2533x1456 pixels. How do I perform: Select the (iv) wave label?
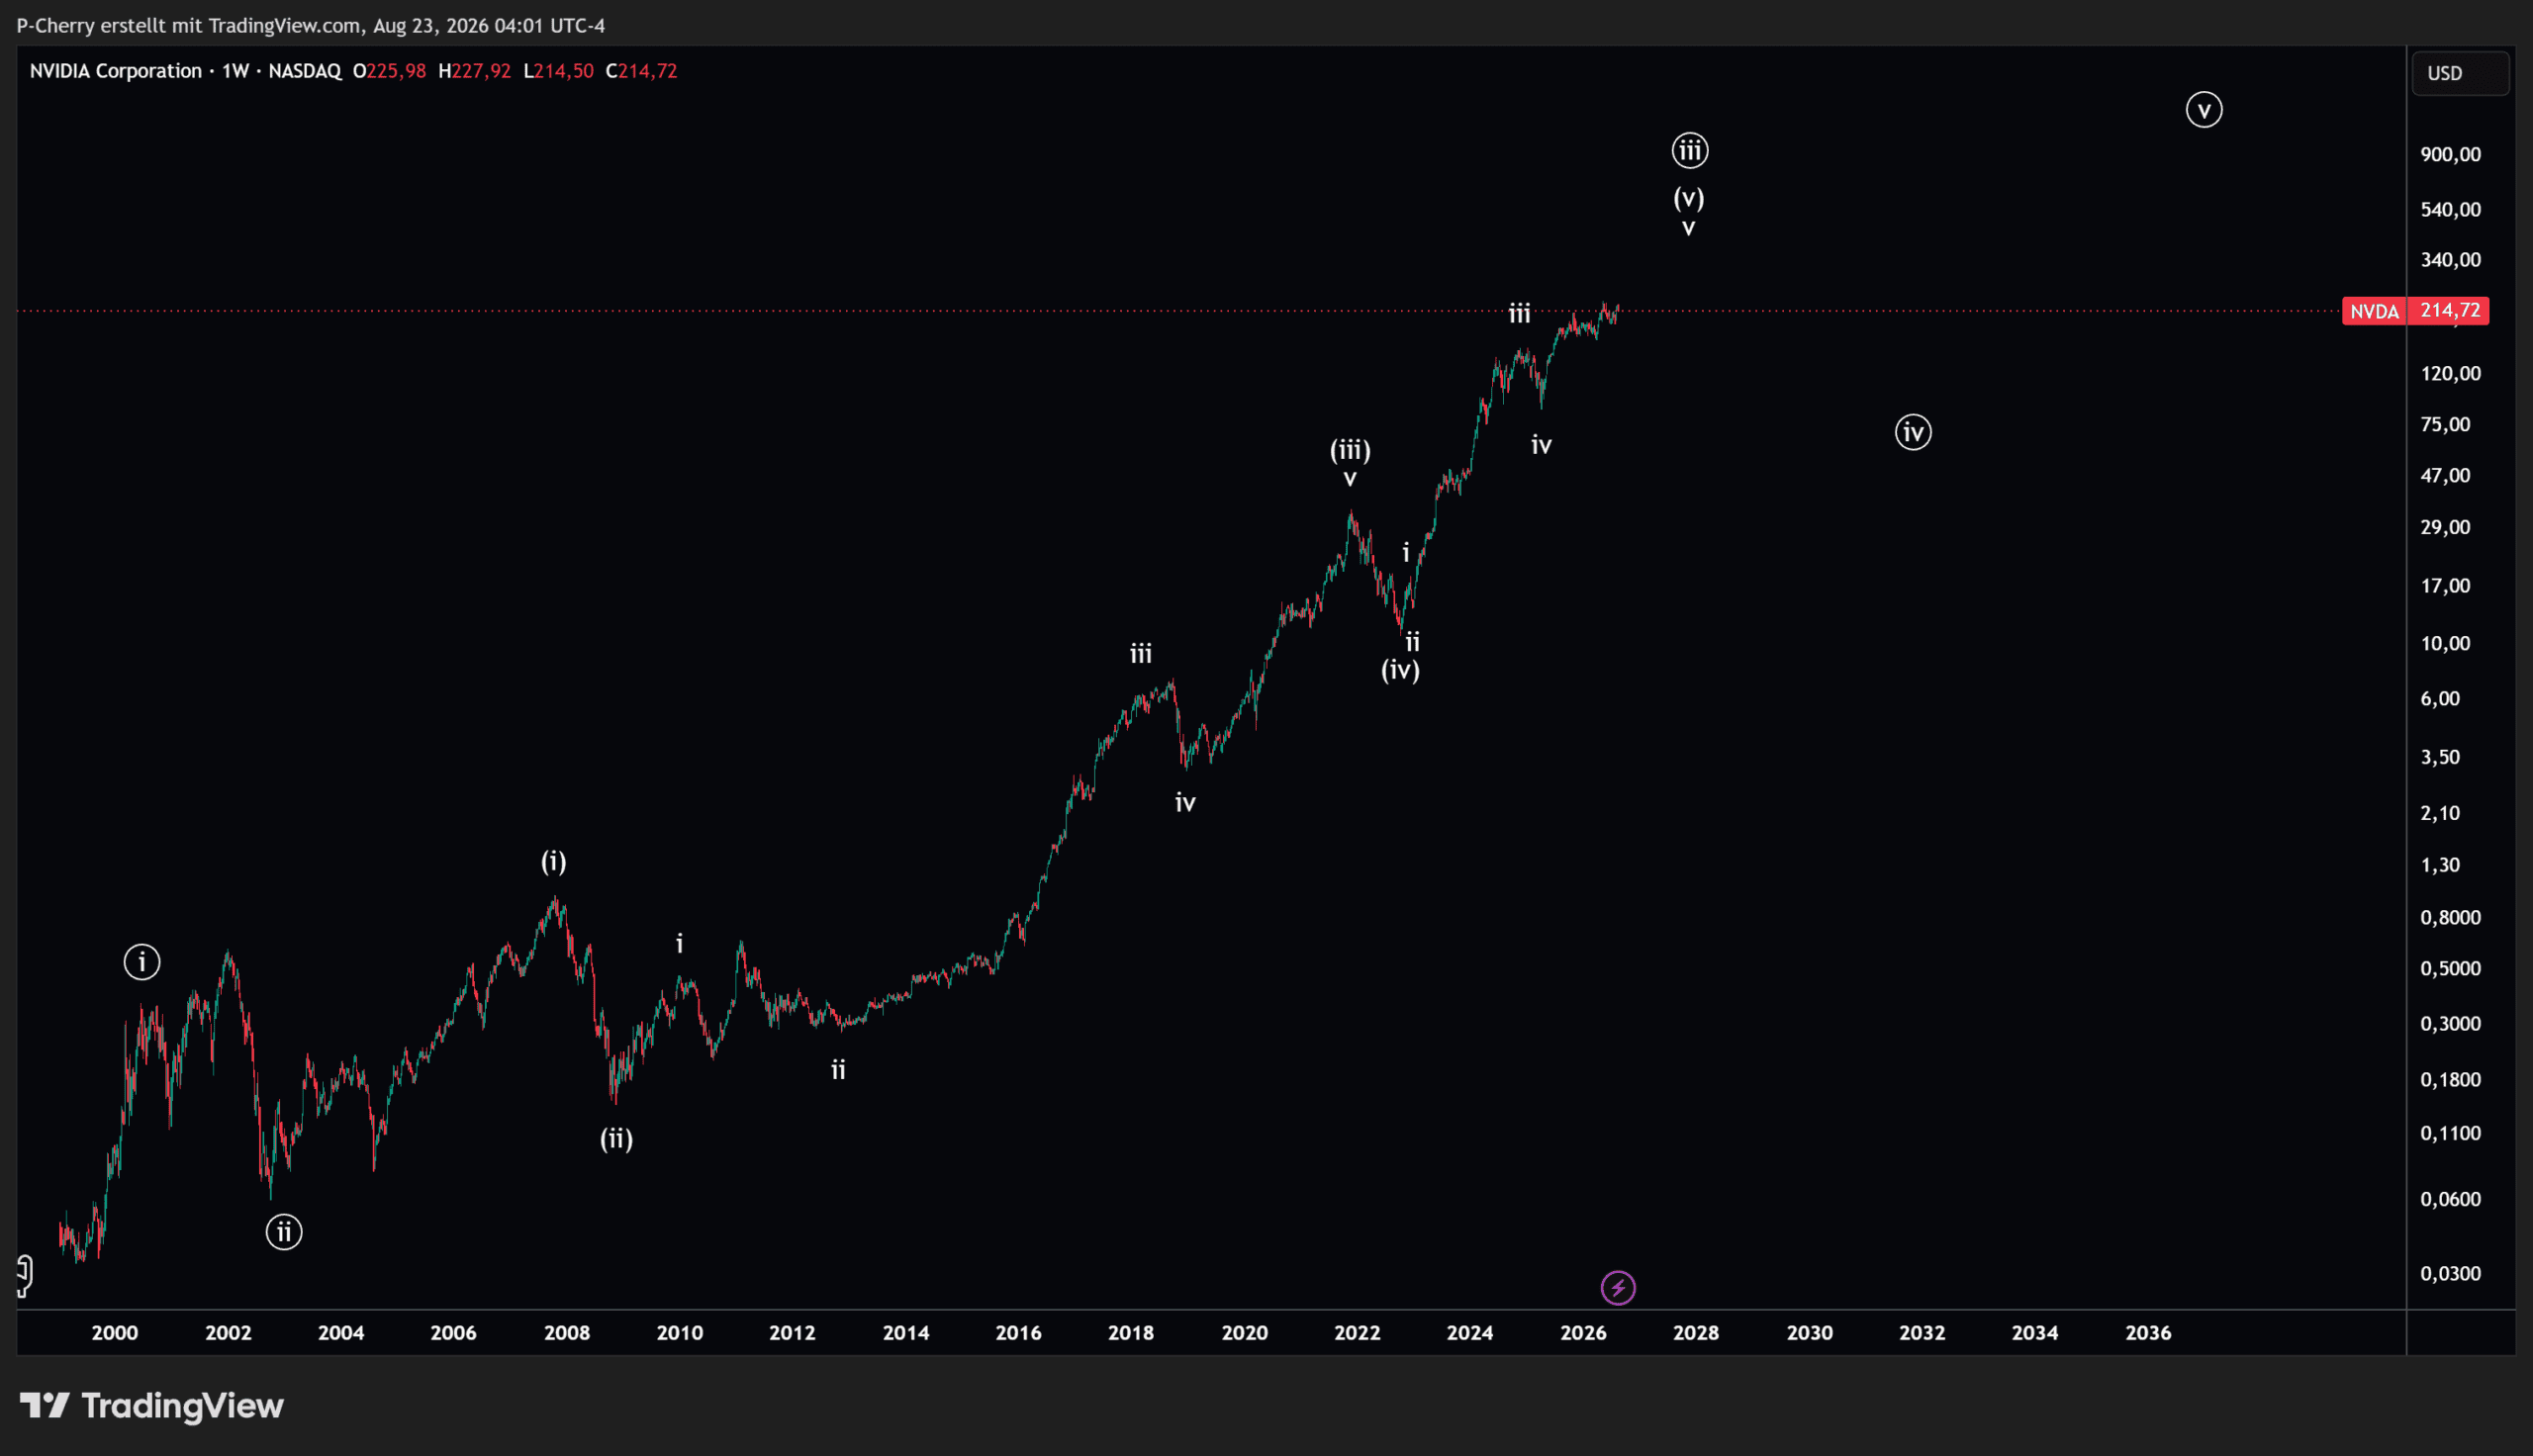[x=1400, y=670]
